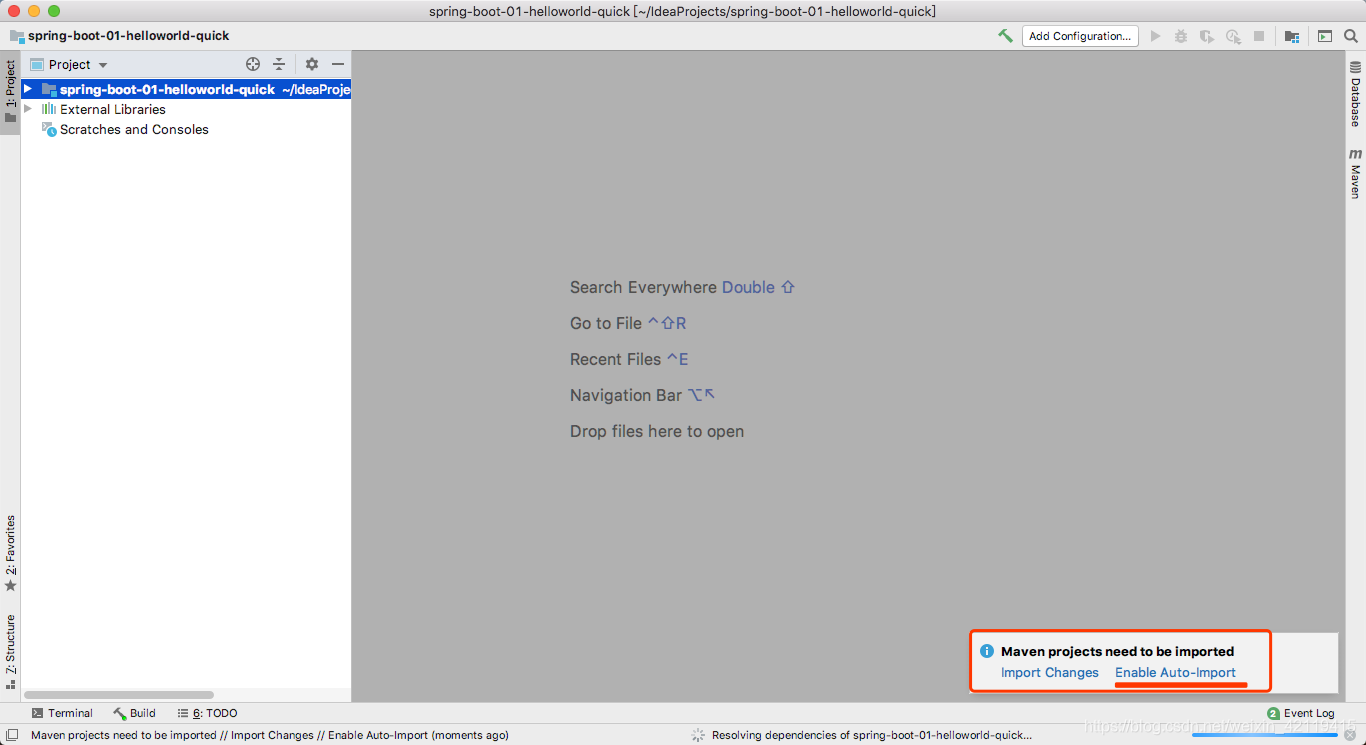
Task: Click the Add Configuration... button
Action: pos(1080,36)
